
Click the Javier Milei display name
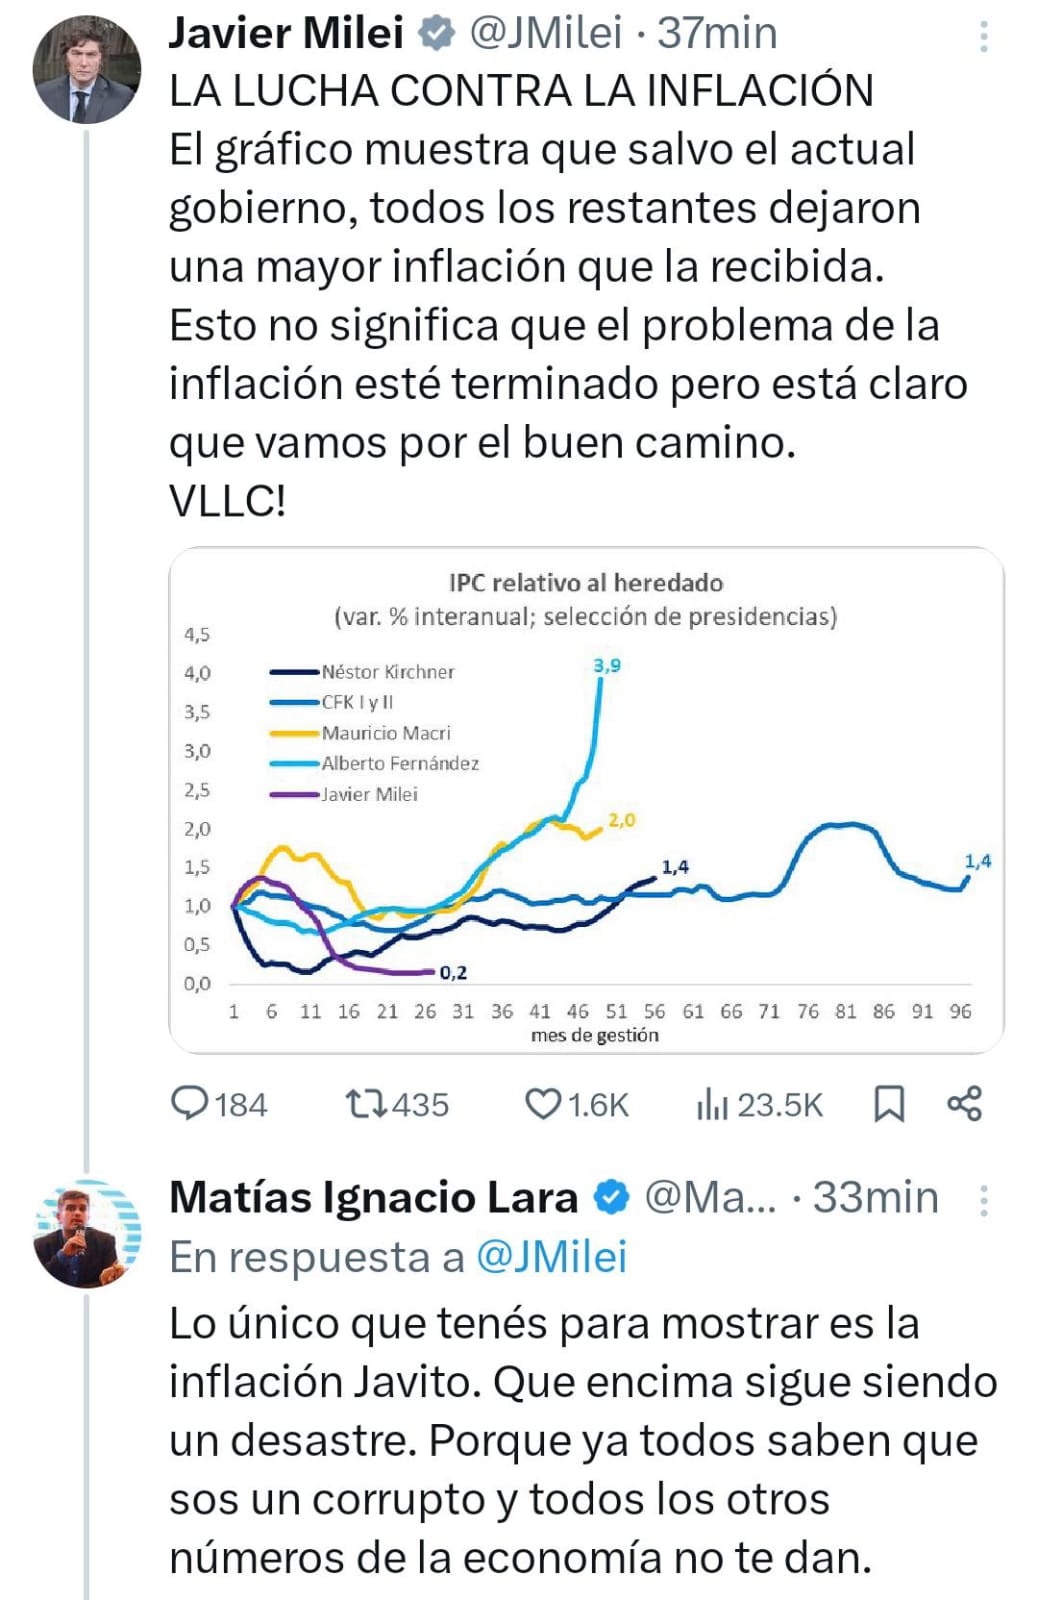(286, 34)
